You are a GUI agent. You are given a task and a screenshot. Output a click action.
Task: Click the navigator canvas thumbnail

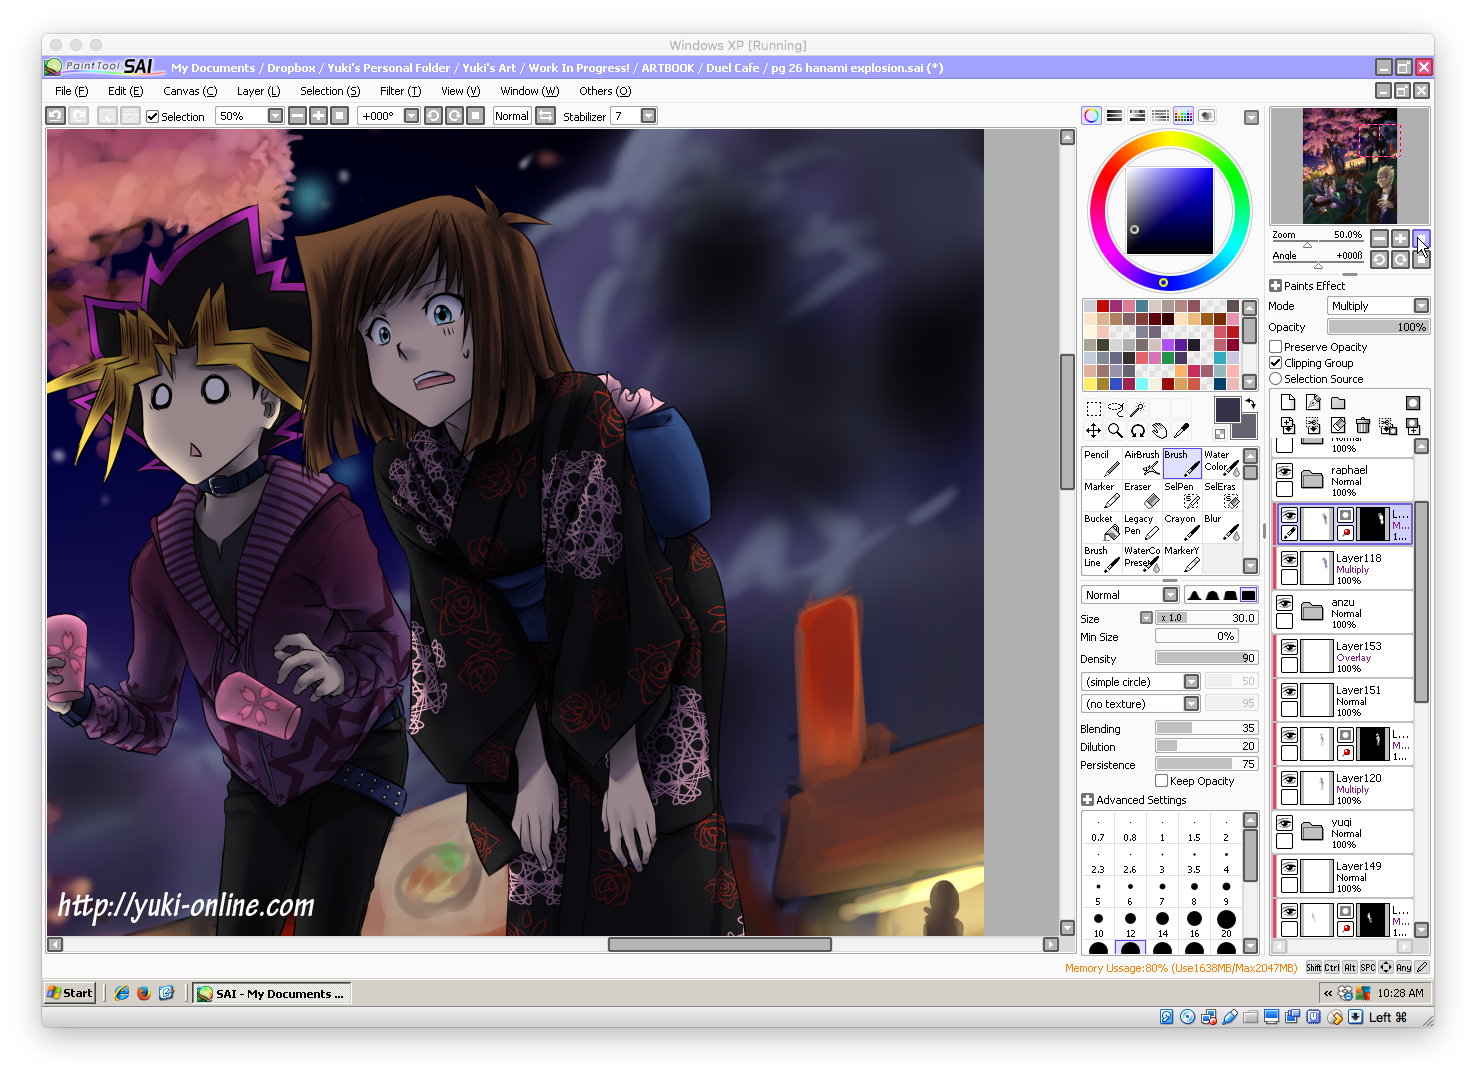[1350, 166]
